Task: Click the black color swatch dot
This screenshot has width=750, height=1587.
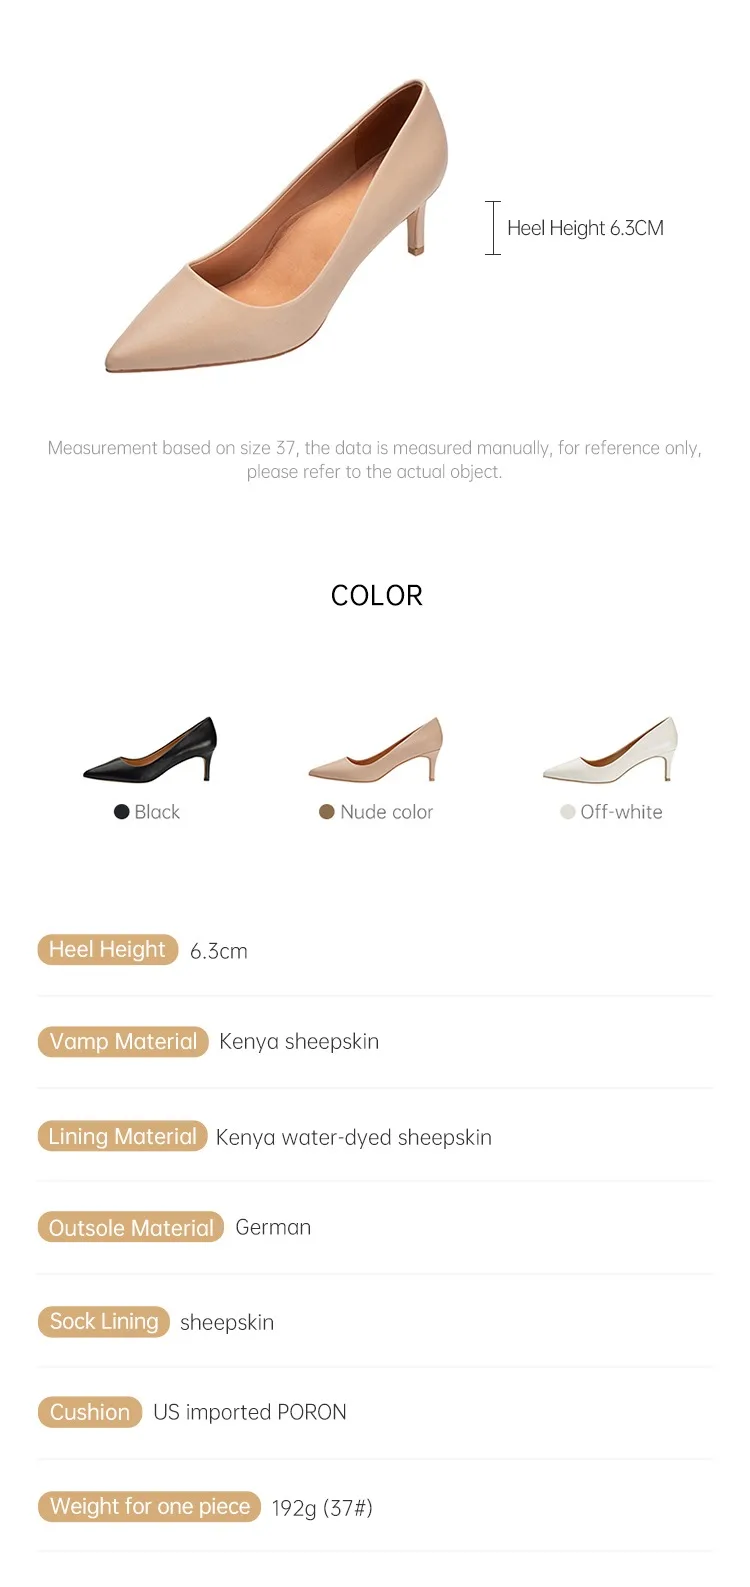Action: 122,812
